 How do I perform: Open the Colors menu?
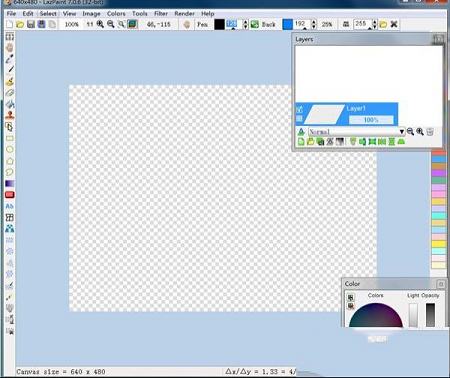pos(116,14)
